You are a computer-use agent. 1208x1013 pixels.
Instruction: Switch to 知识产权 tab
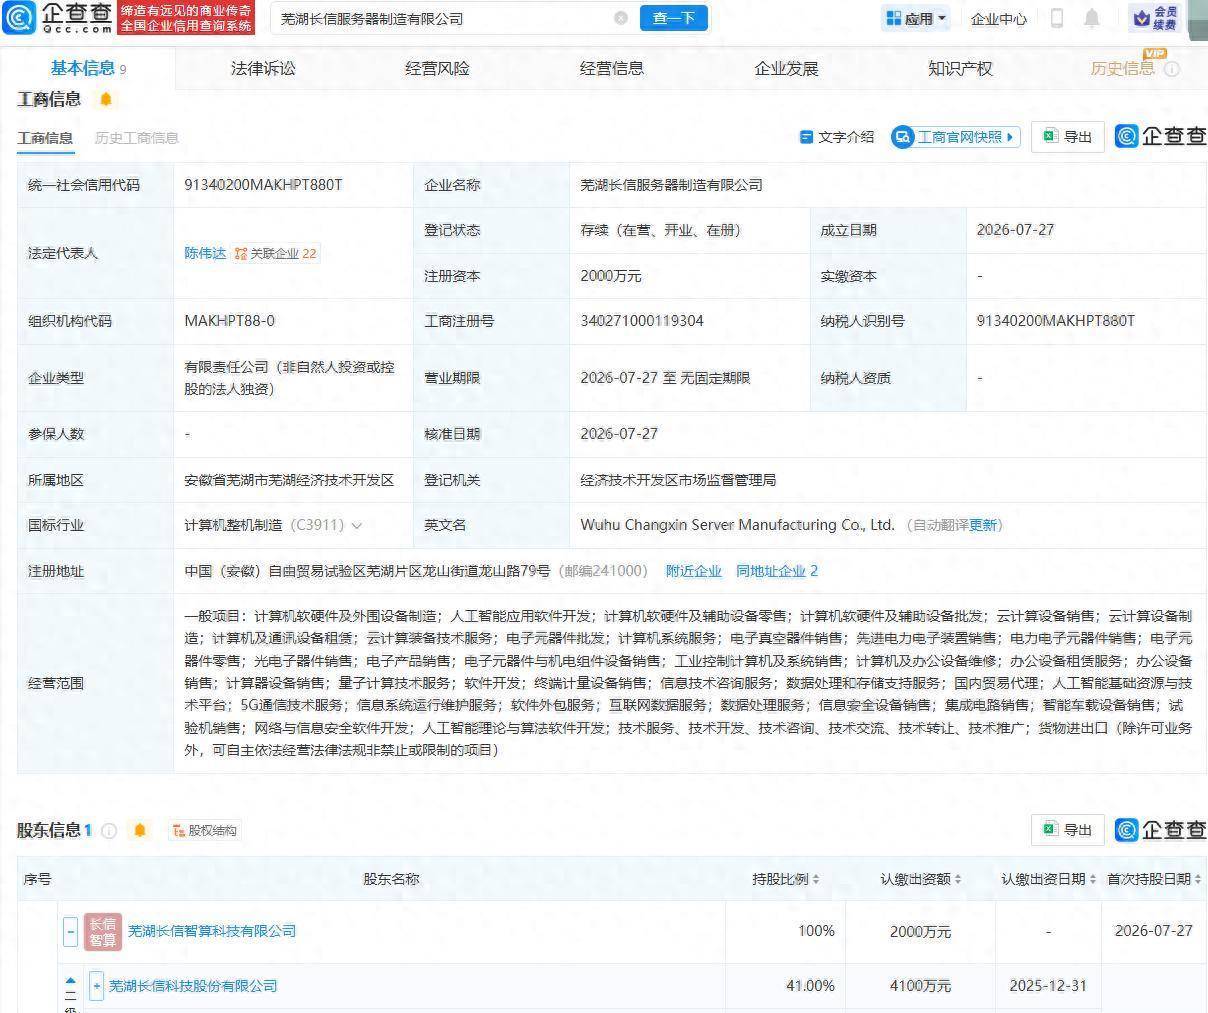960,68
